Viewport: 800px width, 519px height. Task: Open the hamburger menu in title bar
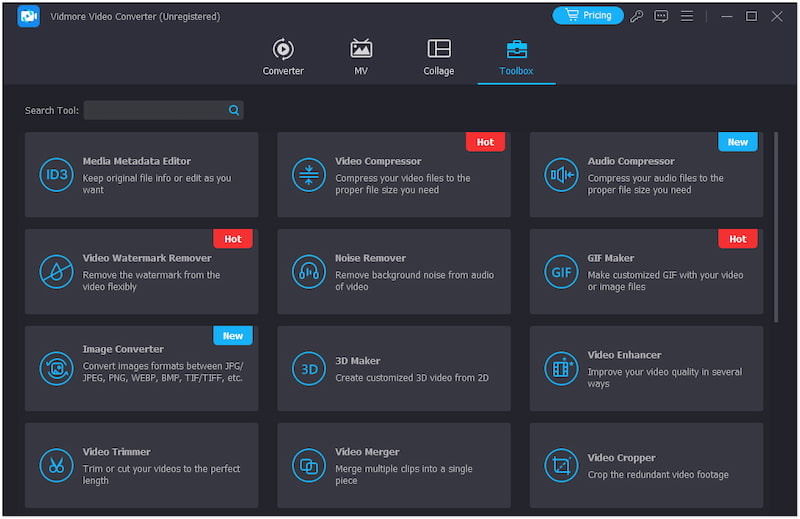687,16
